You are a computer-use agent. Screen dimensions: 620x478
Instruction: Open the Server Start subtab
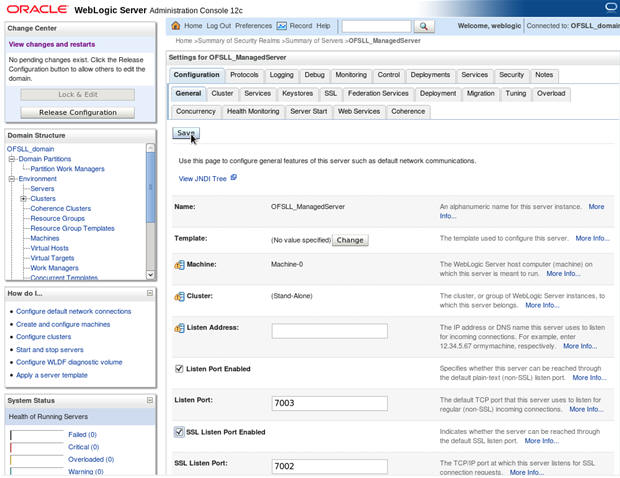coord(308,111)
